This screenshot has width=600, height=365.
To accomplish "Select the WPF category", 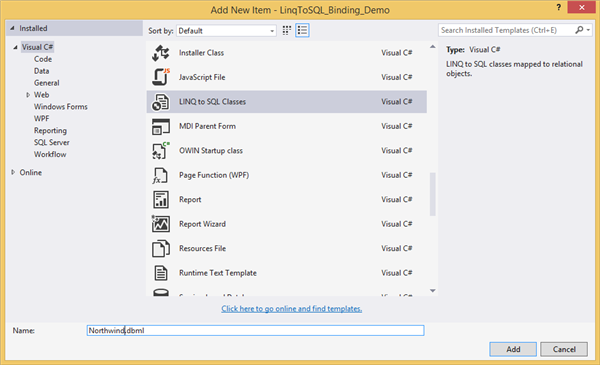I will (x=41, y=119).
